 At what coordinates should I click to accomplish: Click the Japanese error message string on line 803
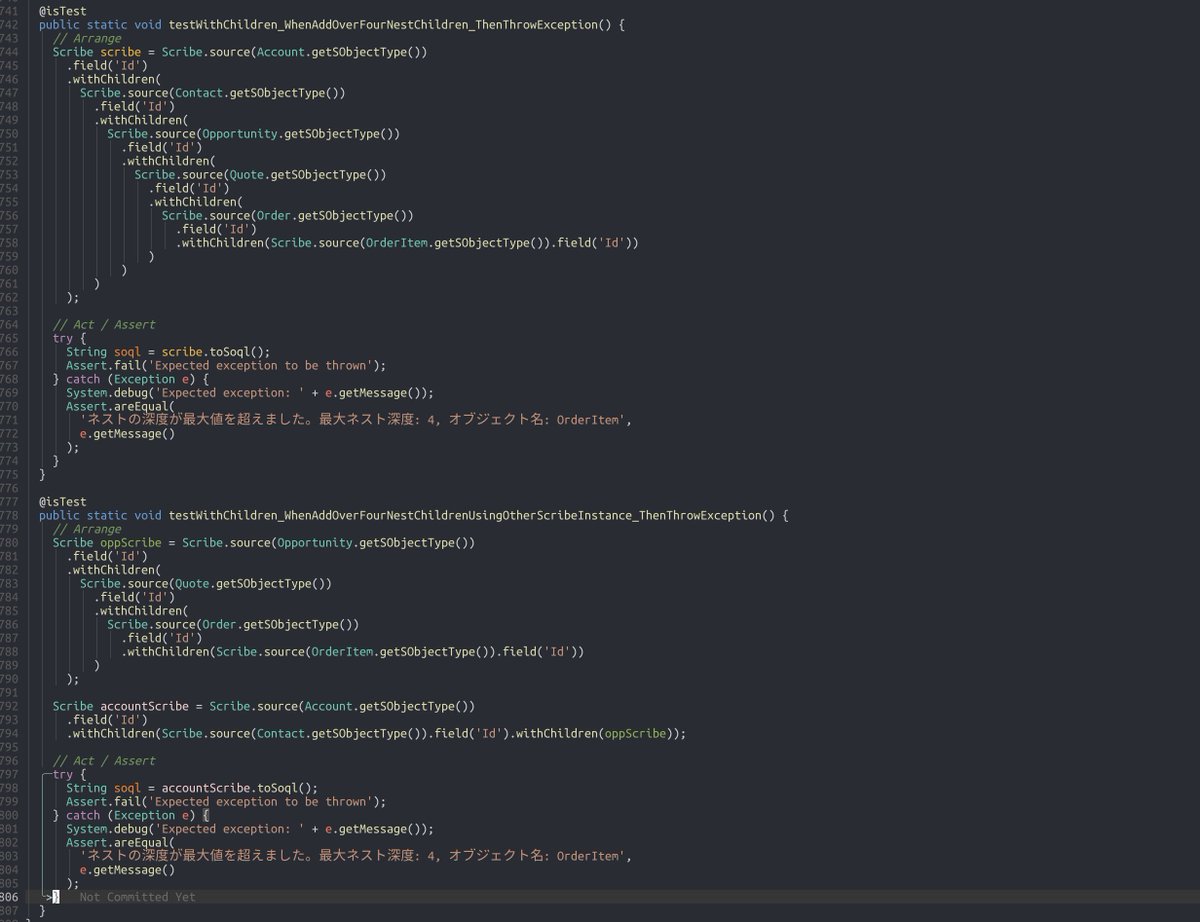(x=355, y=856)
